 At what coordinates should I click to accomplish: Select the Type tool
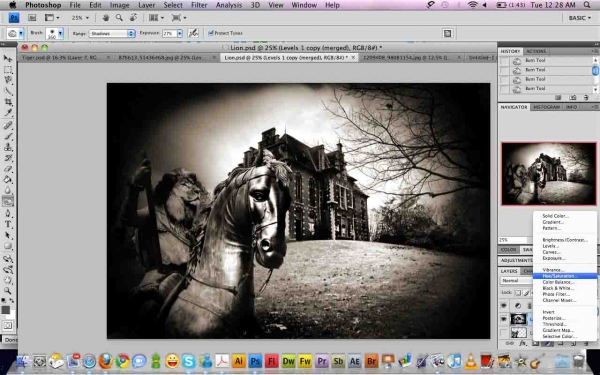point(8,224)
